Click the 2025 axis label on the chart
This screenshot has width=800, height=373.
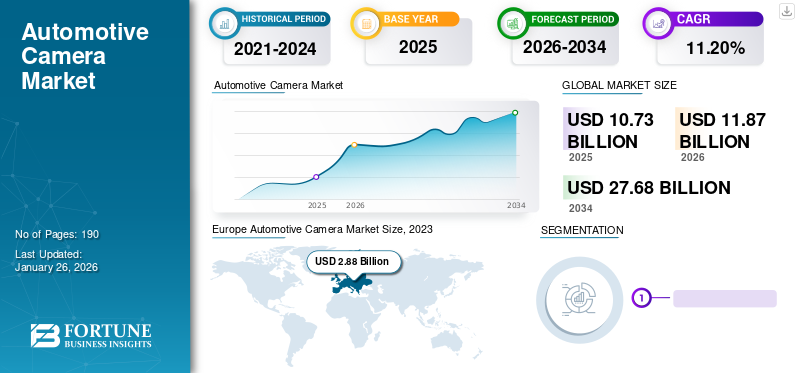(x=317, y=205)
